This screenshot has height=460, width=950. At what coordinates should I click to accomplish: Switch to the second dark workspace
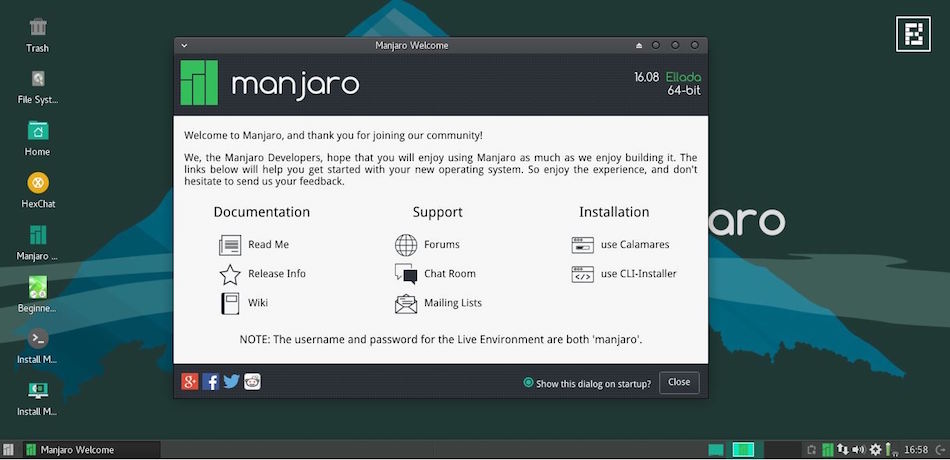point(782,449)
